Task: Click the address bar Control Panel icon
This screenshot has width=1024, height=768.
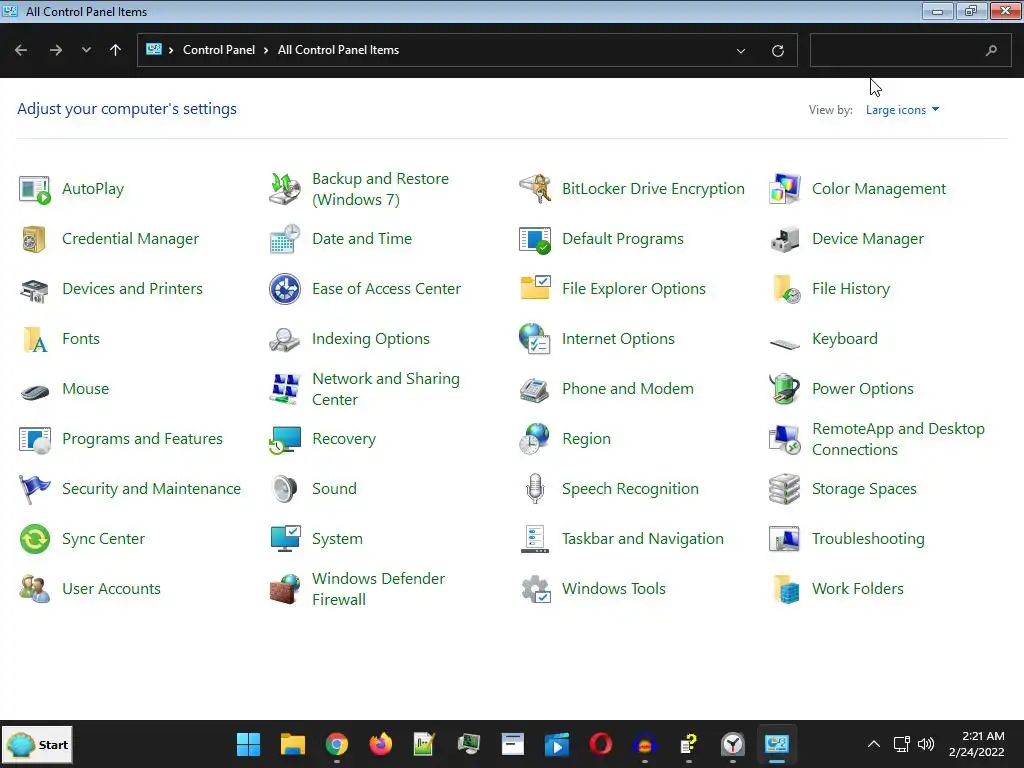Action: coord(153,50)
